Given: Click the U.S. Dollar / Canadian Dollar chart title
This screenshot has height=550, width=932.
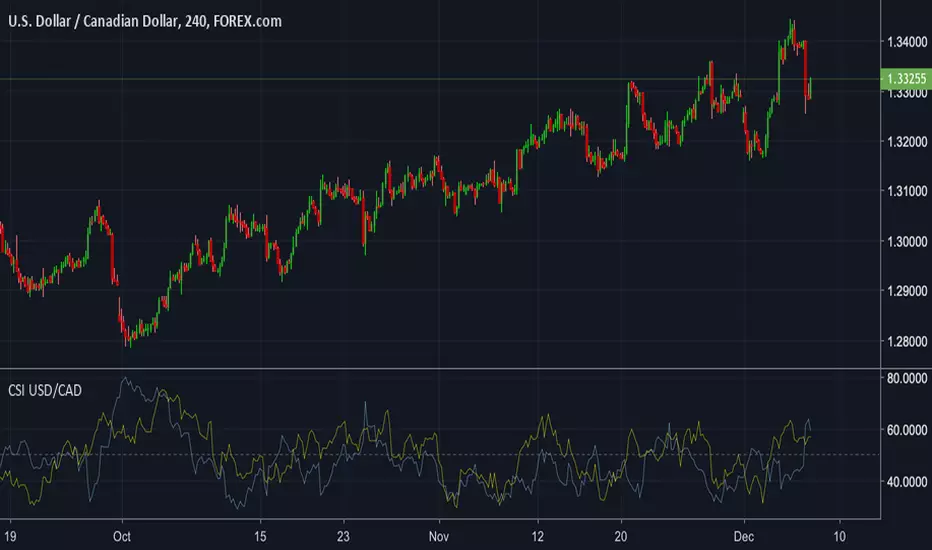Looking at the screenshot, I should [x=145, y=21].
